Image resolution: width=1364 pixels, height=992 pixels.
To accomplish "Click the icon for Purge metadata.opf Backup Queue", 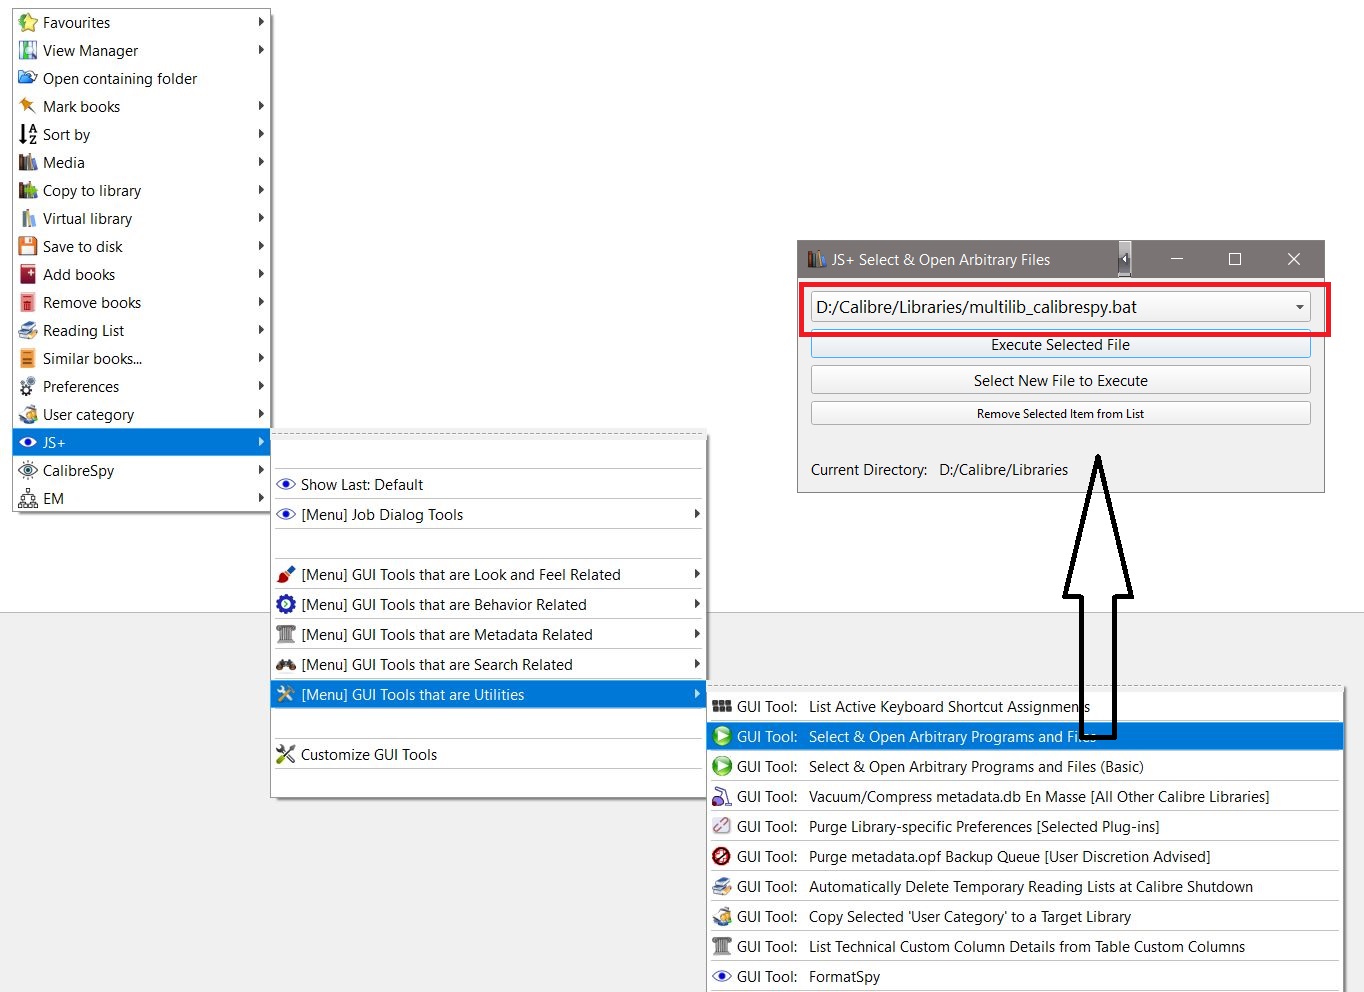I will 722,856.
